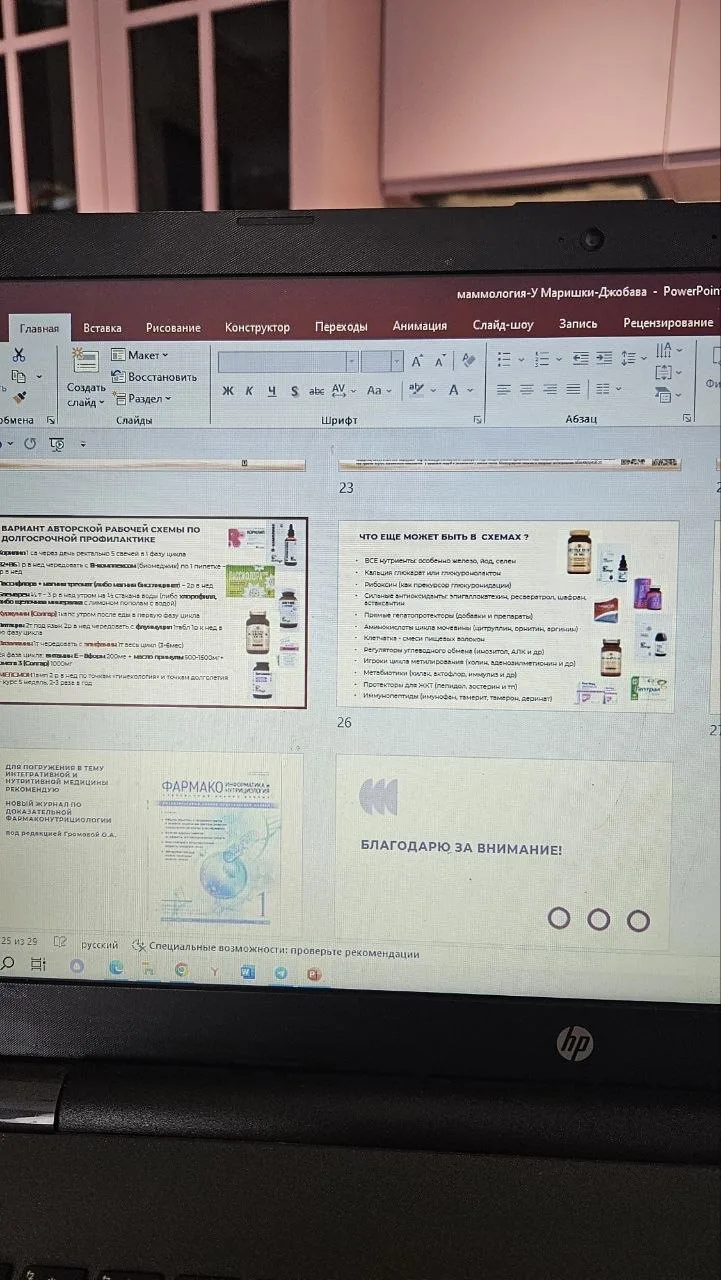Switch to the Рецензирование tab
This screenshot has height=1280, width=721.
tap(668, 323)
